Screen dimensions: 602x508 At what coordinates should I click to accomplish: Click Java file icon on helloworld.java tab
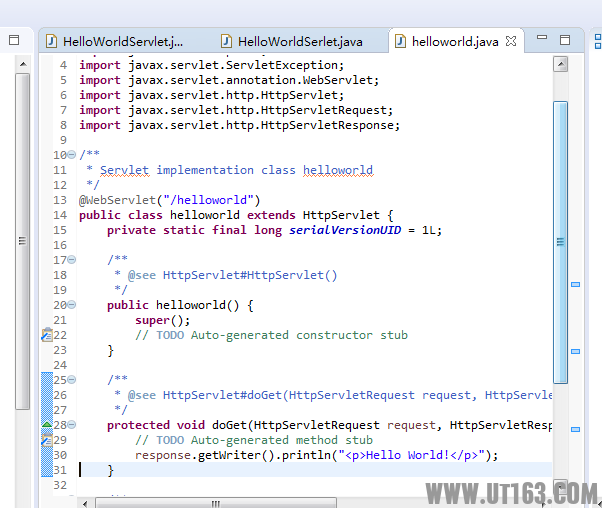tap(400, 41)
